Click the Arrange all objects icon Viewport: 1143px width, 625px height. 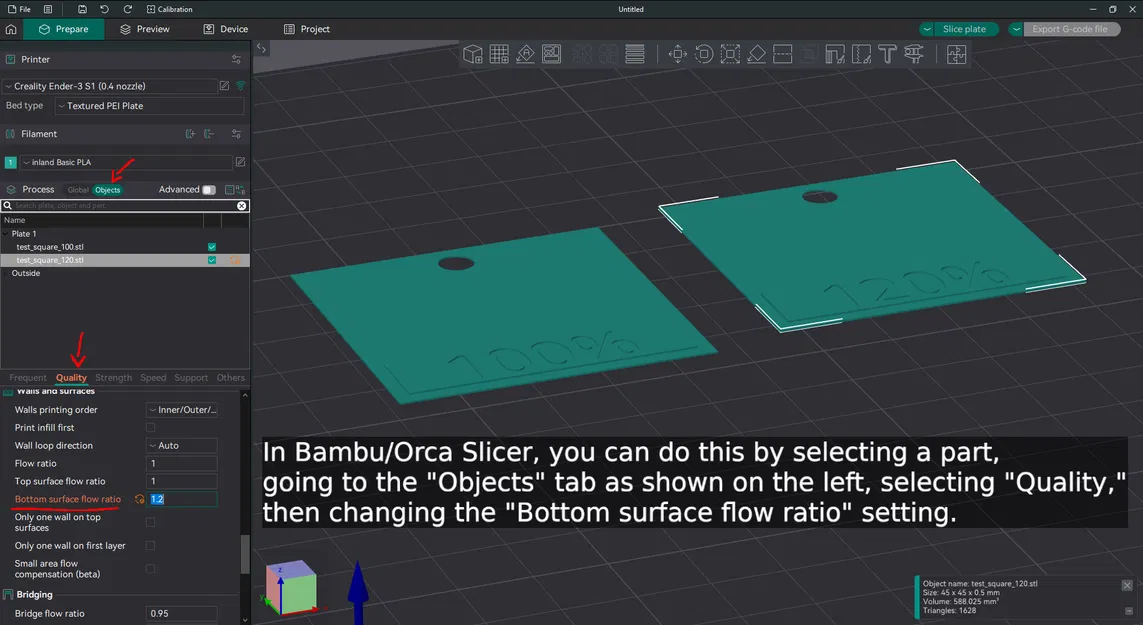pyautogui.click(x=552, y=54)
